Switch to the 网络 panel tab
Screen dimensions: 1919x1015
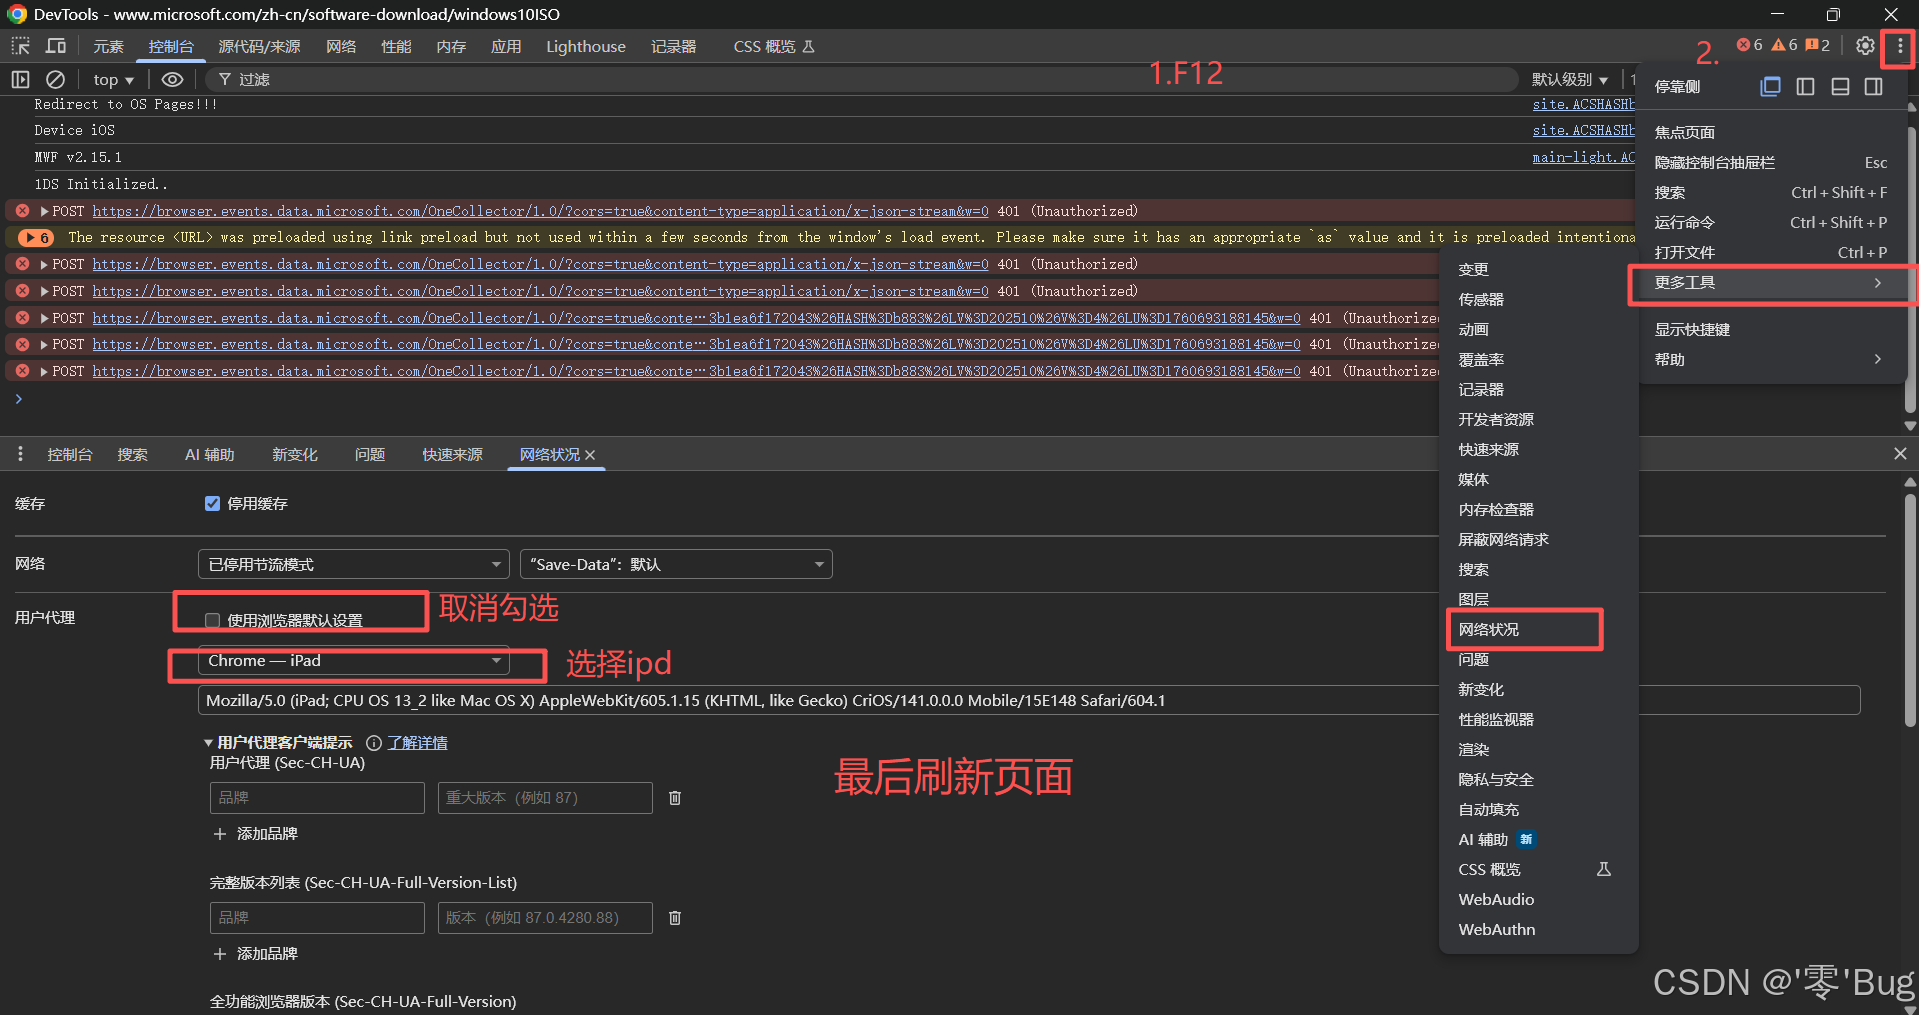coord(341,47)
